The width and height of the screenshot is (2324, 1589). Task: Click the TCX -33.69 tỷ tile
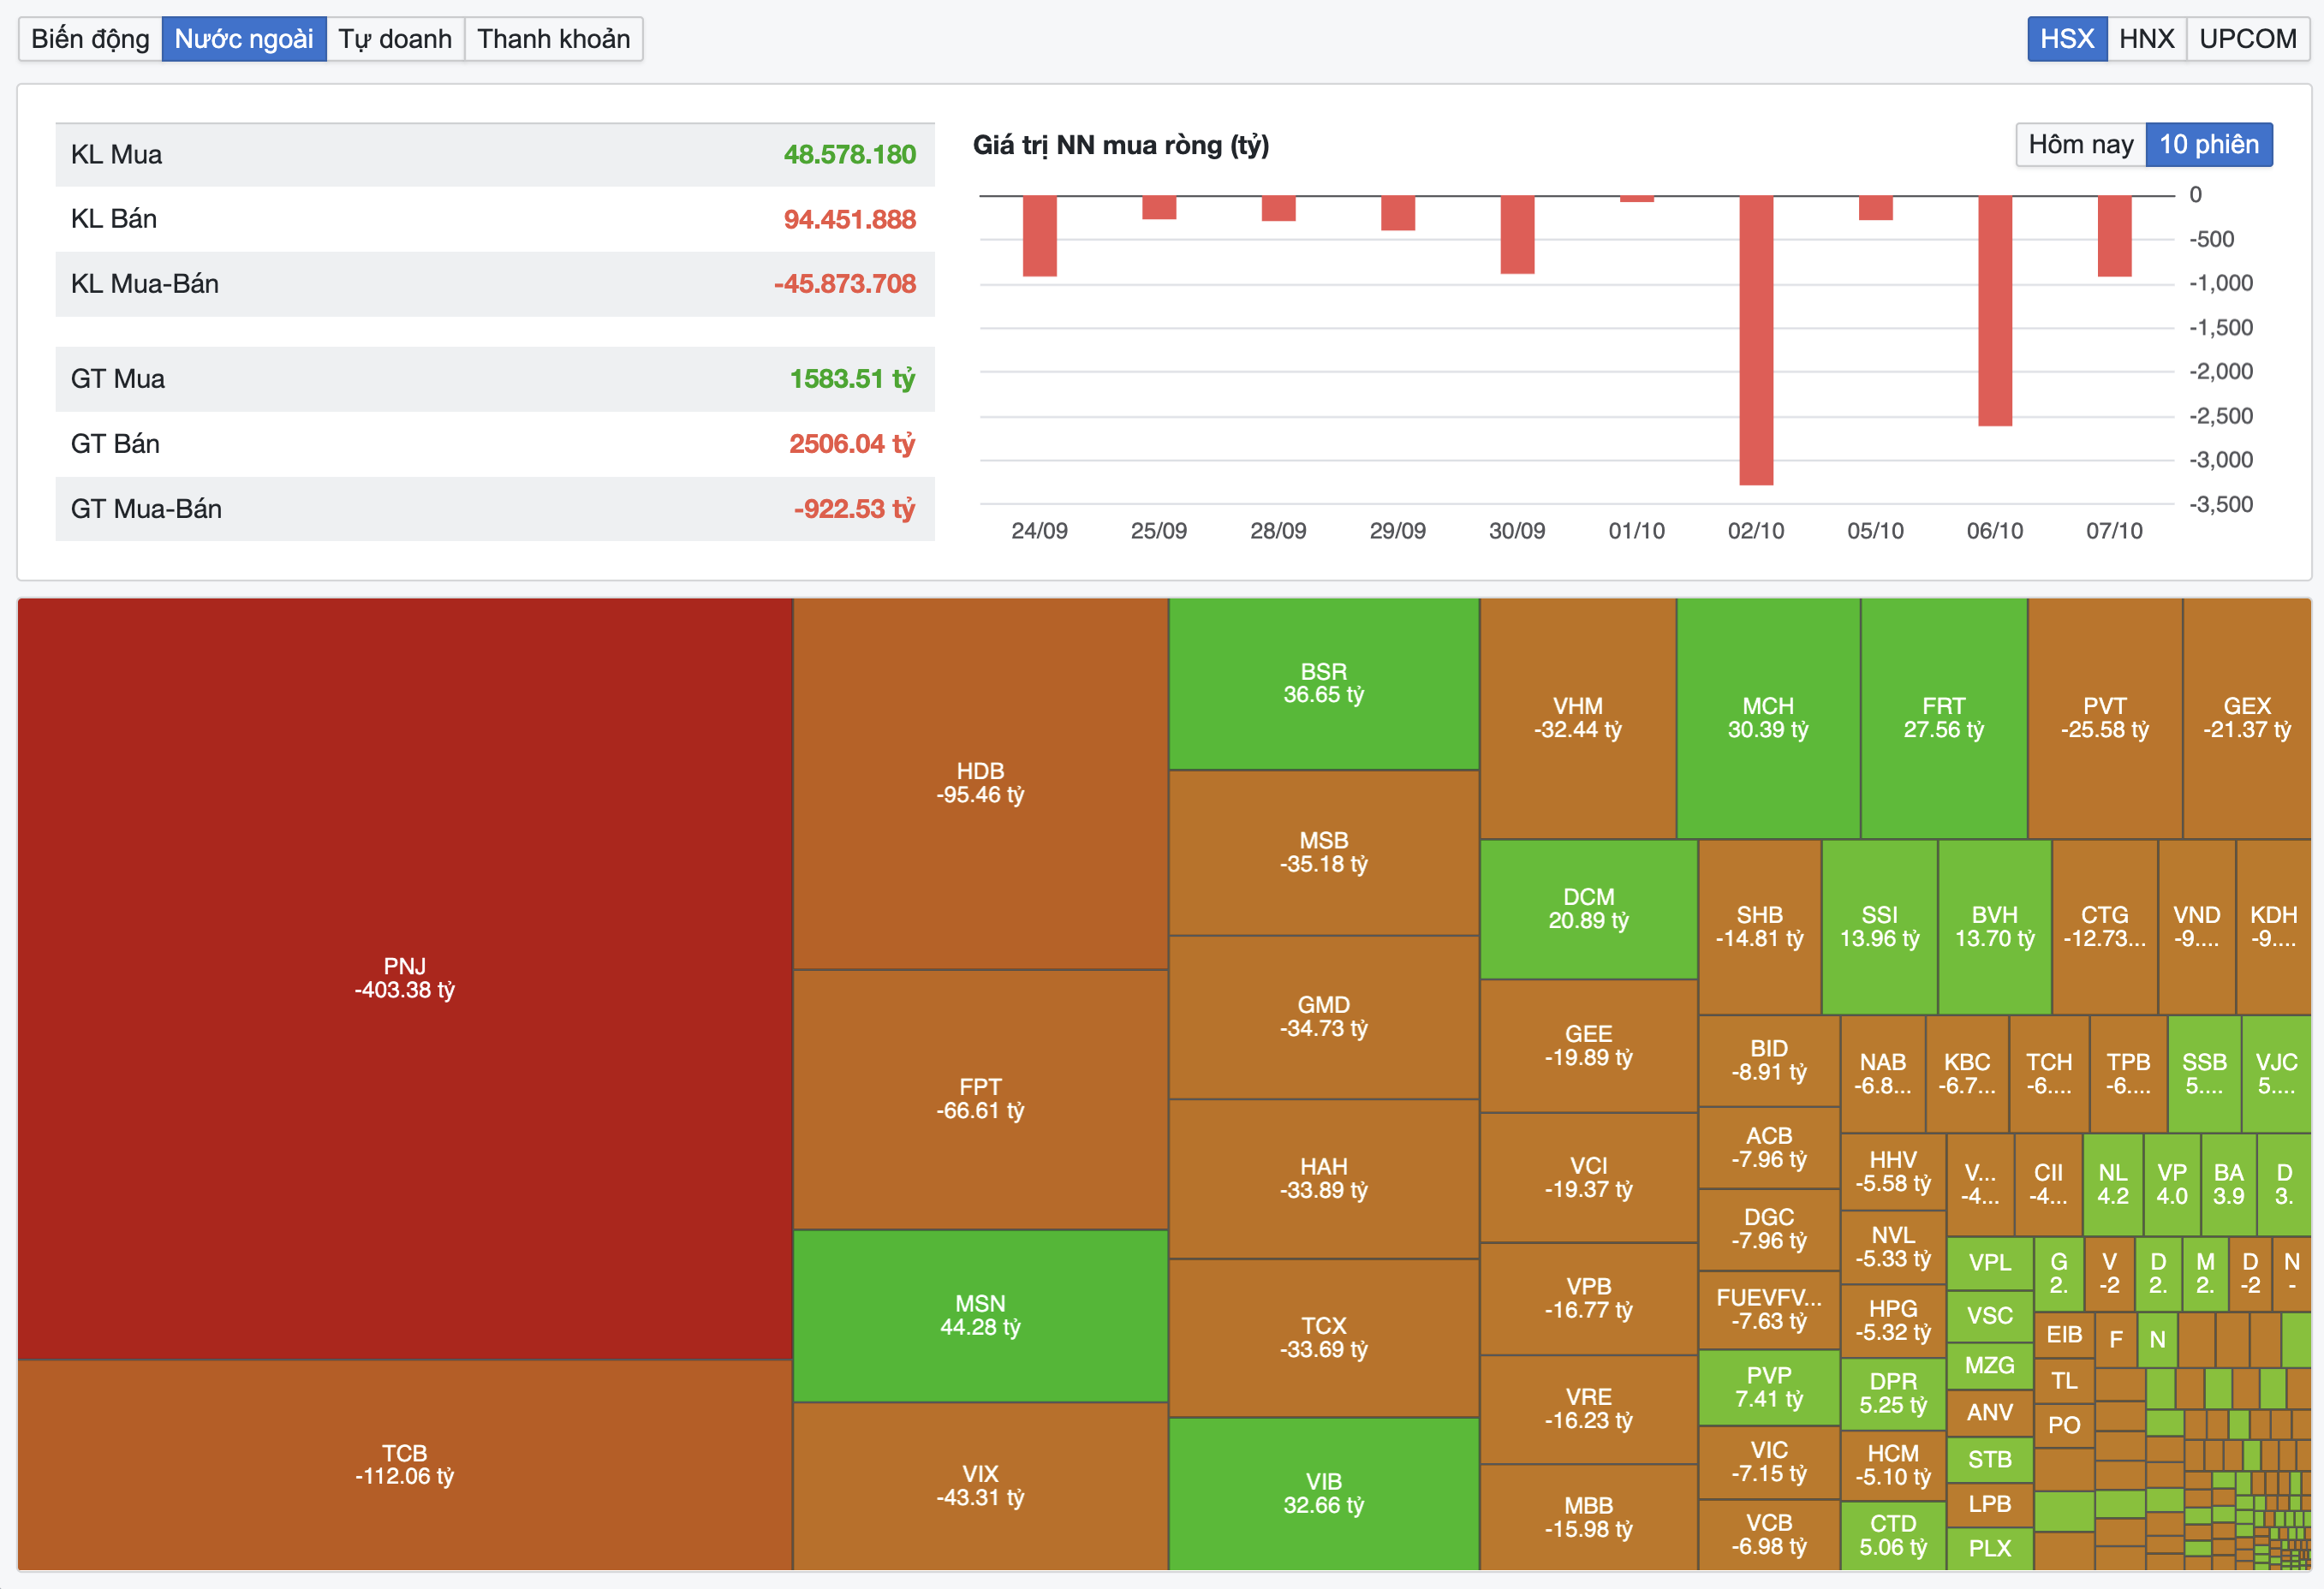tap(1324, 1338)
